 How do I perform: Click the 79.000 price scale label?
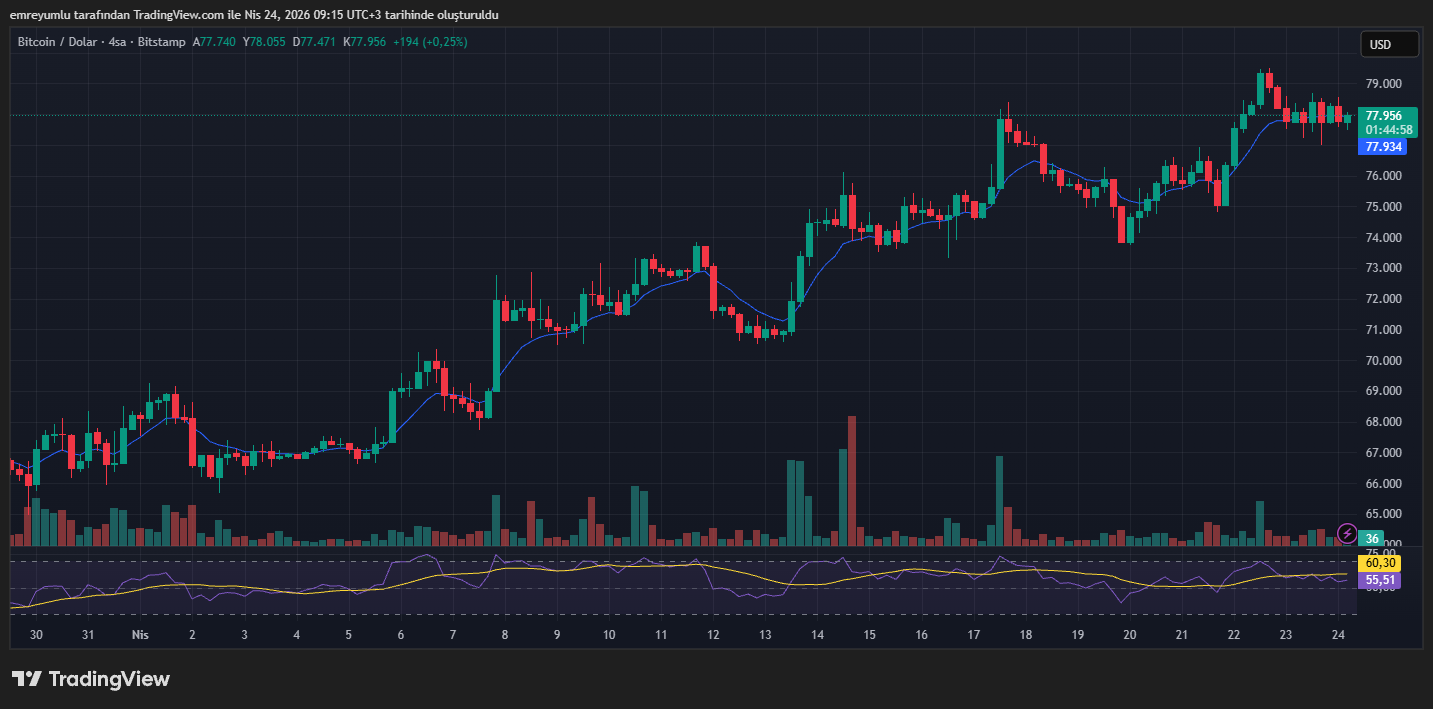pyautogui.click(x=1383, y=83)
